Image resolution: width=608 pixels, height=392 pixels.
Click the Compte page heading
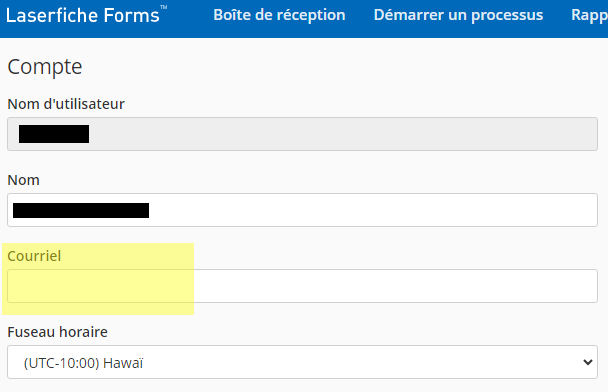pos(45,67)
